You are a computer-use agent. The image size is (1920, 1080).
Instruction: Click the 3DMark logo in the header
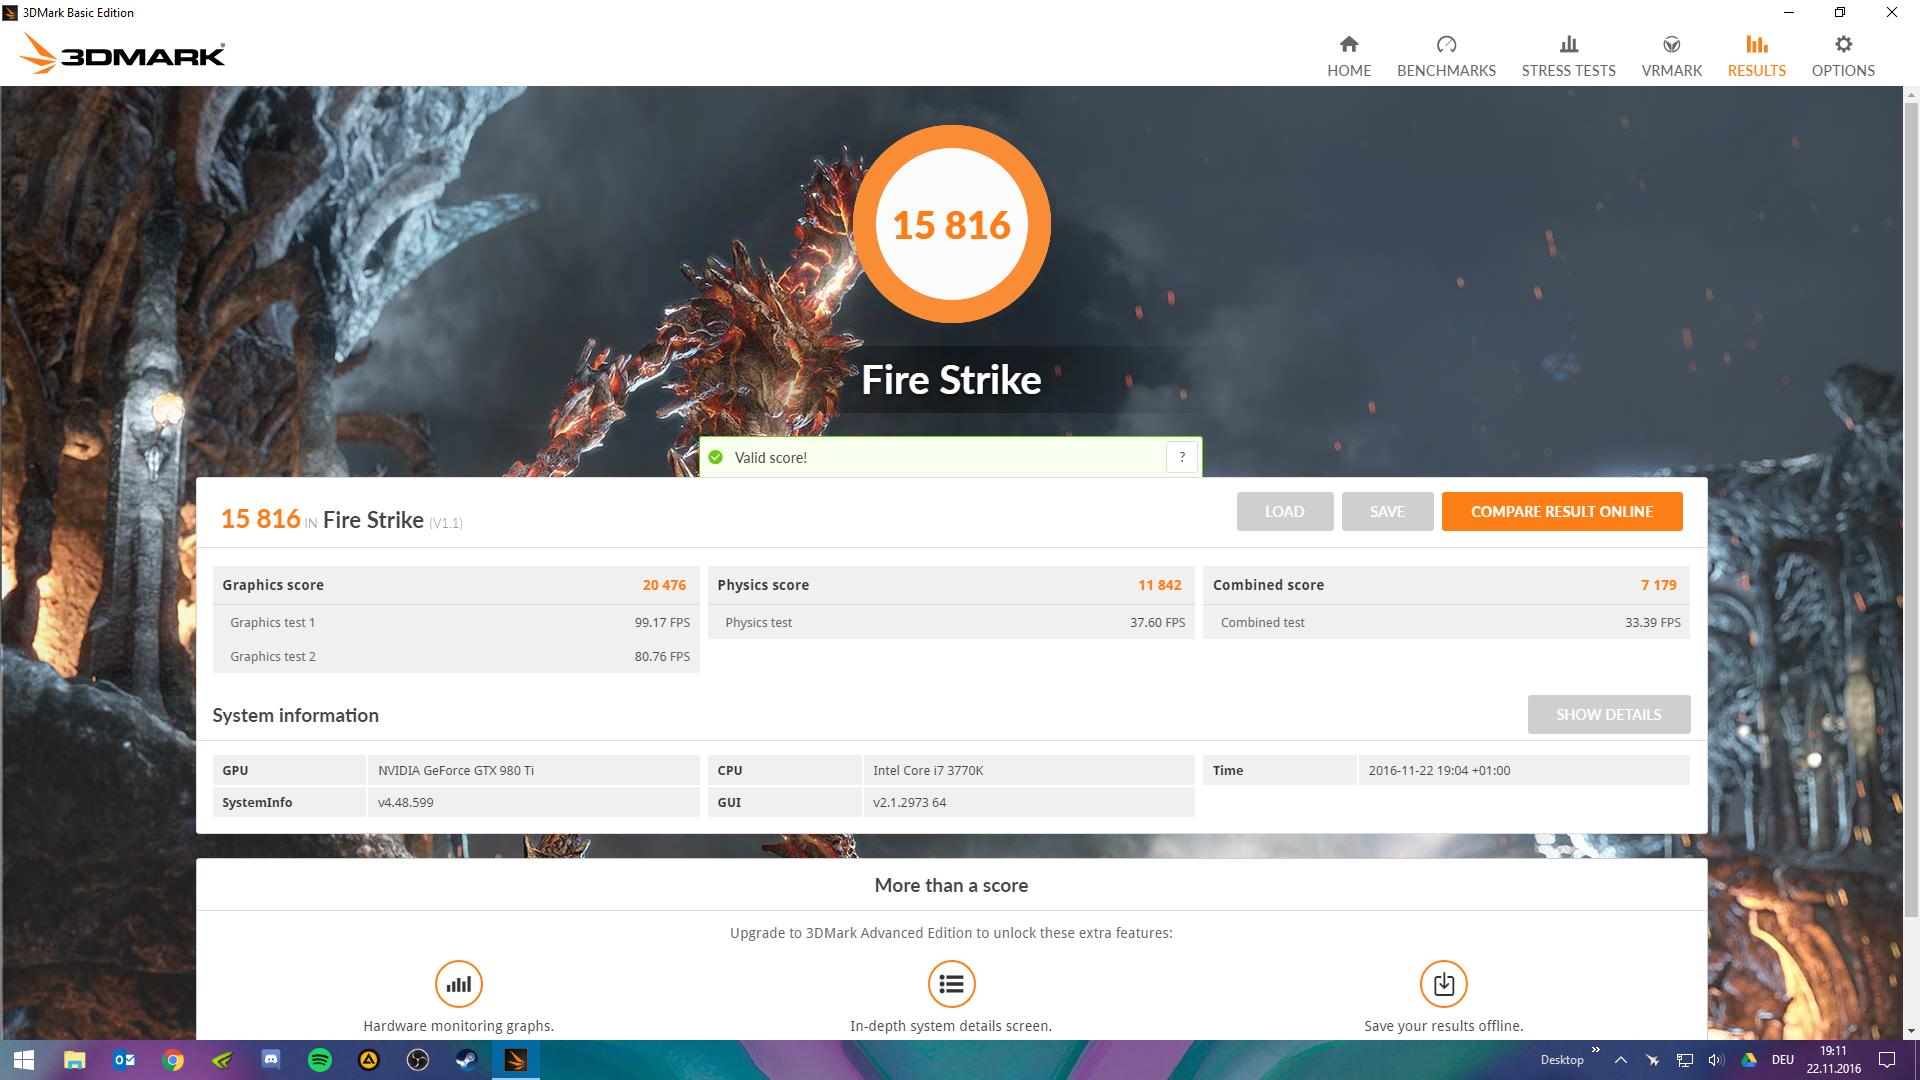[122, 54]
